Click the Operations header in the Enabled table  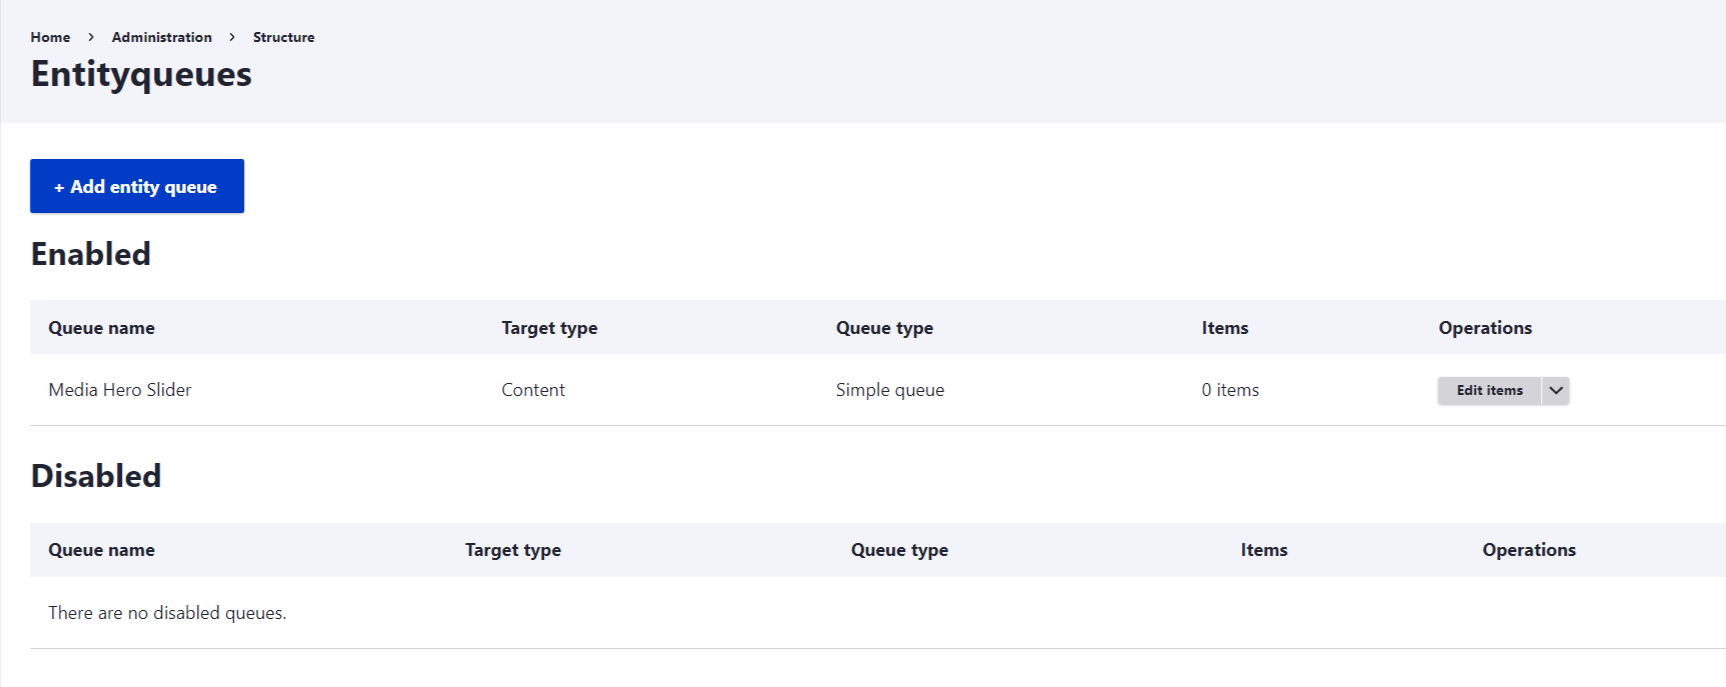[x=1485, y=328]
